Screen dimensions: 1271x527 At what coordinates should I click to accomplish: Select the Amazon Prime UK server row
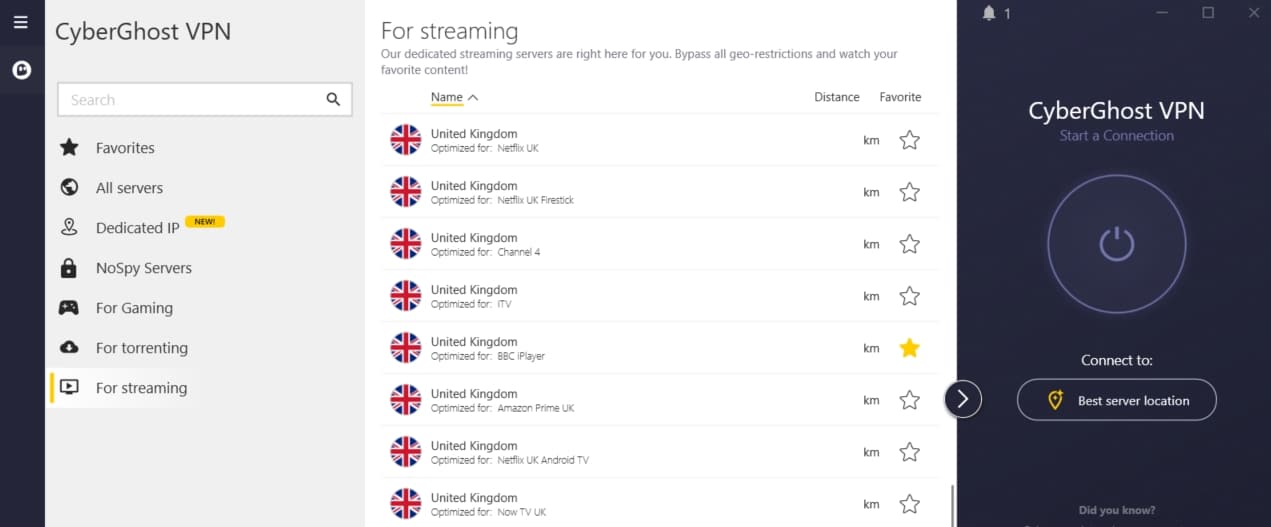(660, 400)
